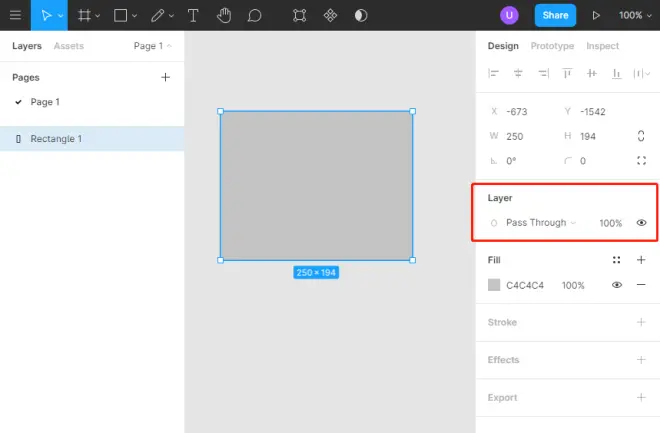Open the 100% zoom dropdown
The height and width of the screenshot is (433, 660).
(635, 16)
